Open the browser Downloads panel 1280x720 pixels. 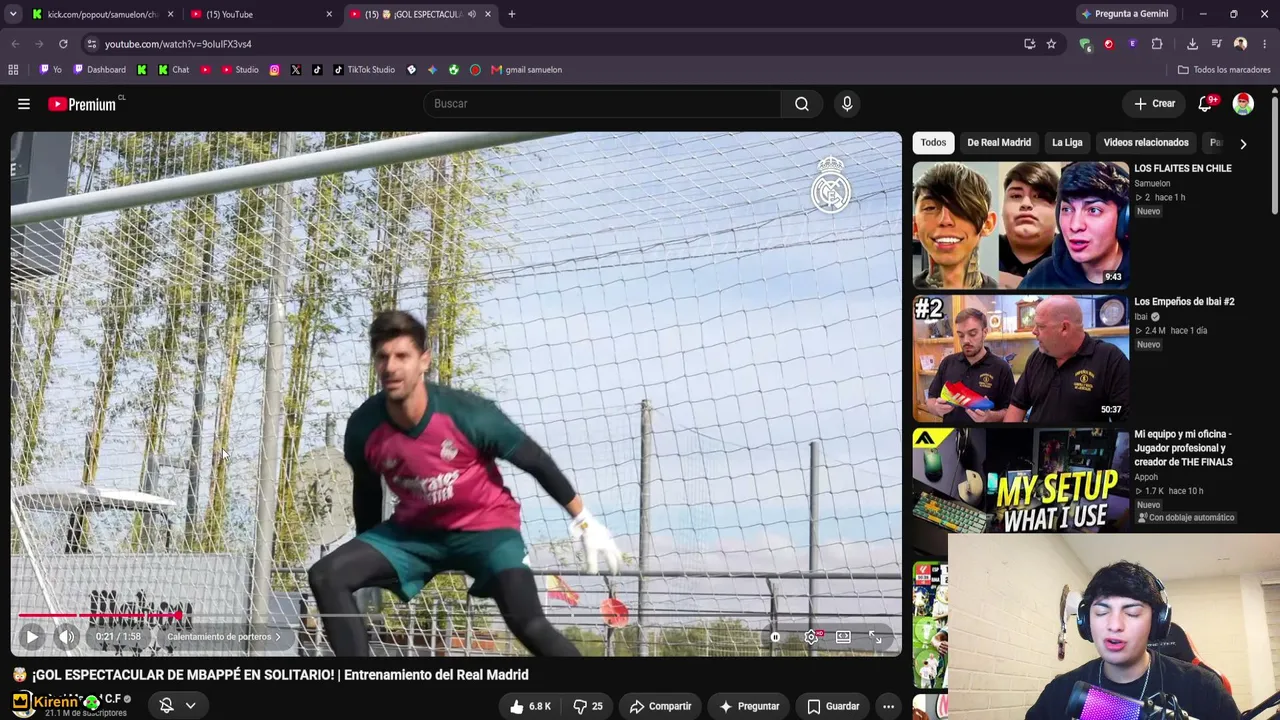click(1192, 44)
